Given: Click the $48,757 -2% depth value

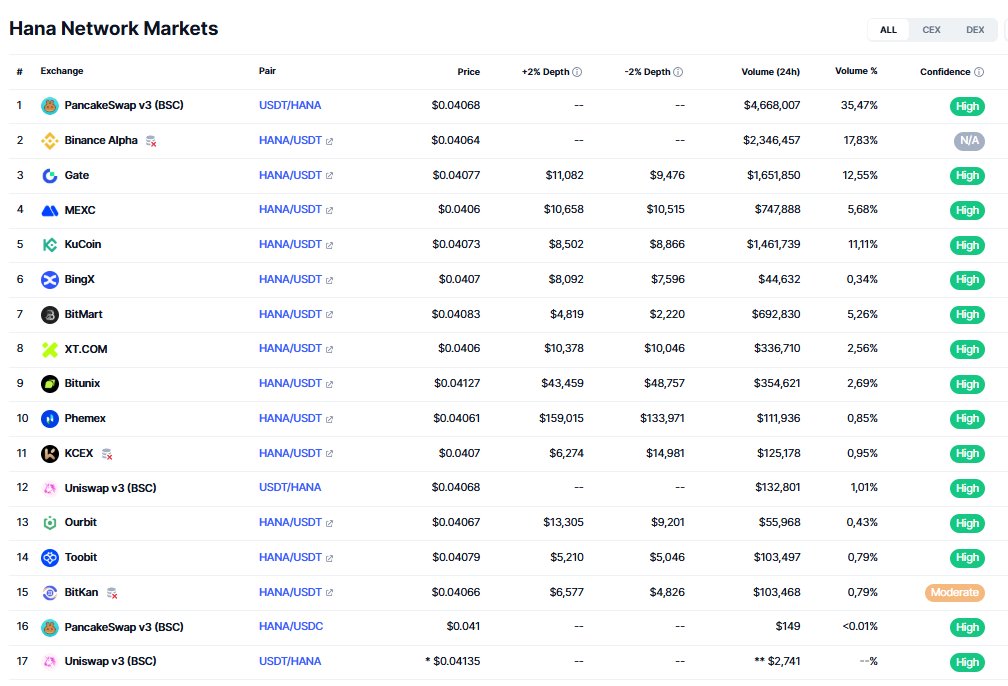Looking at the screenshot, I should click(664, 384).
